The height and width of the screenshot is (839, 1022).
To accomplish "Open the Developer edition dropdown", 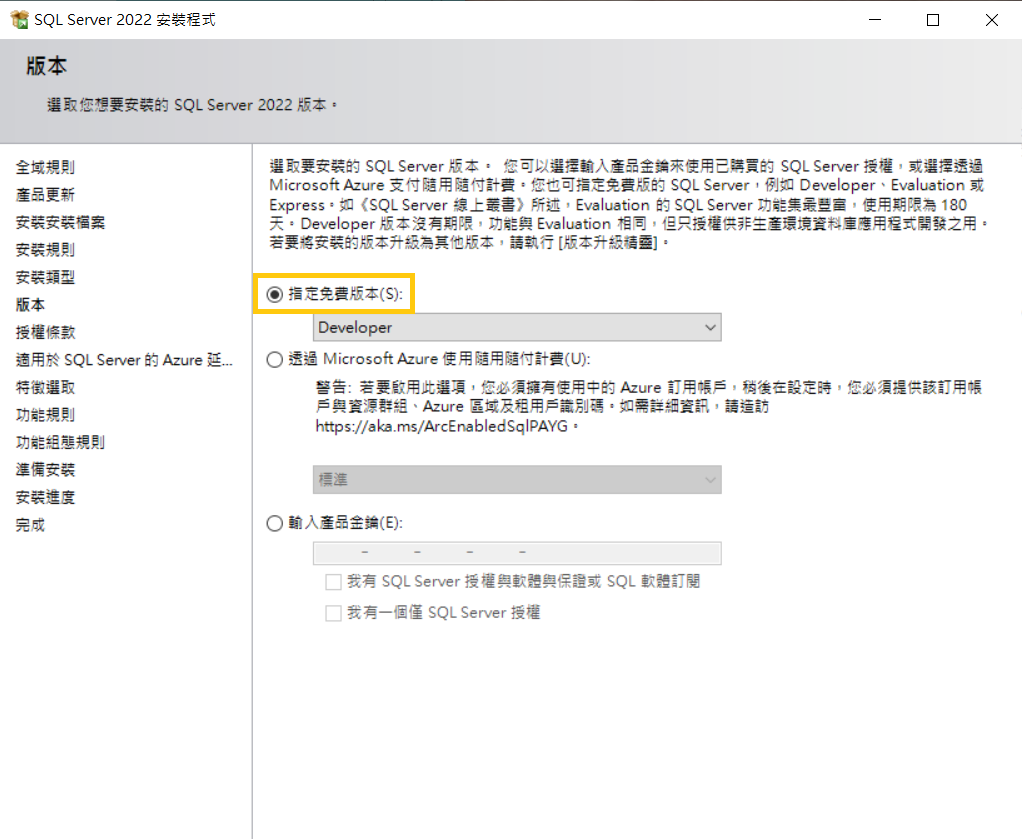I will pyautogui.click(x=517, y=327).
